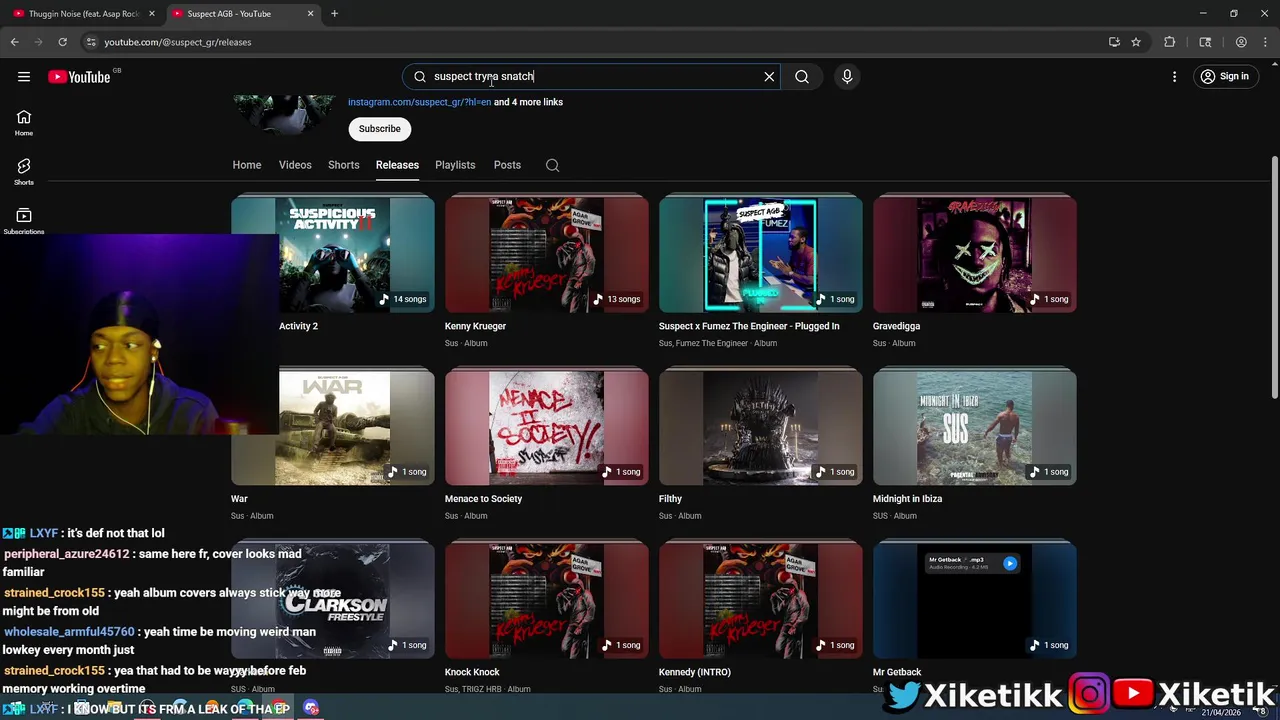Open the instagram.com/suspect_gr link
1280x720 pixels.
419,102
